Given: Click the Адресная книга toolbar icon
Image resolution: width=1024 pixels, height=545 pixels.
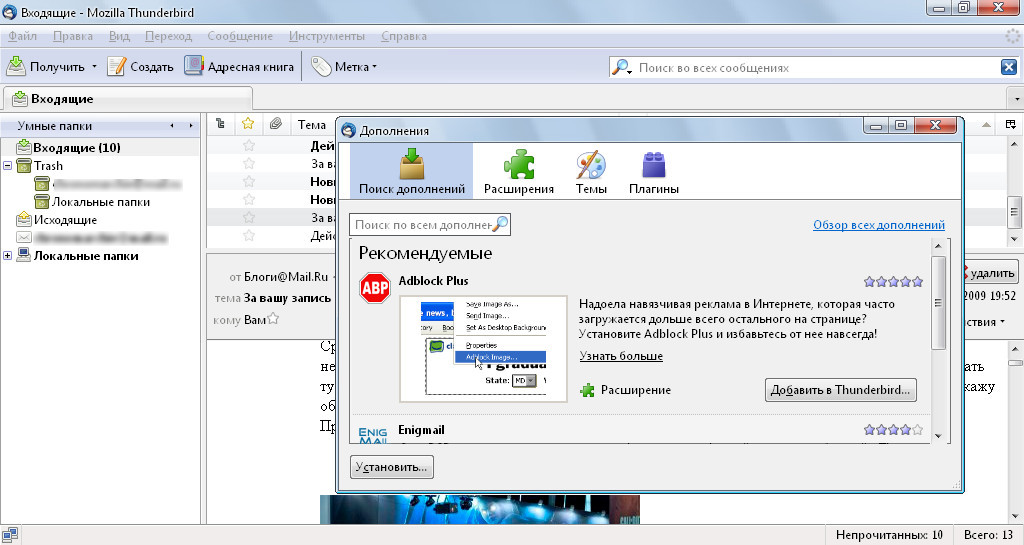Looking at the screenshot, I should tap(194, 66).
